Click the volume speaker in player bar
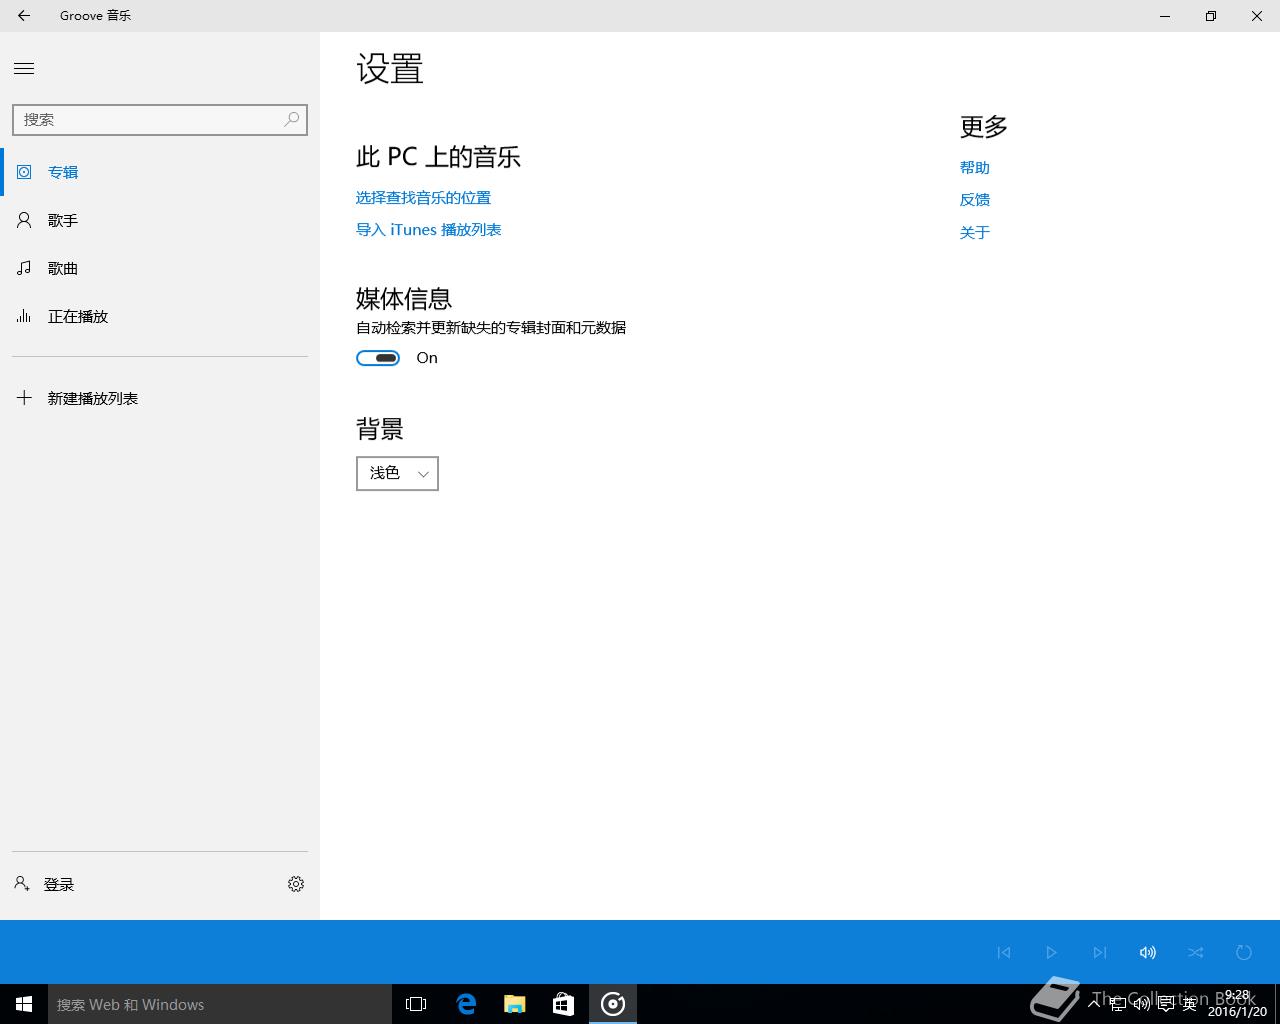The width and height of the screenshot is (1280, 1024). (x=1148, y=952)
